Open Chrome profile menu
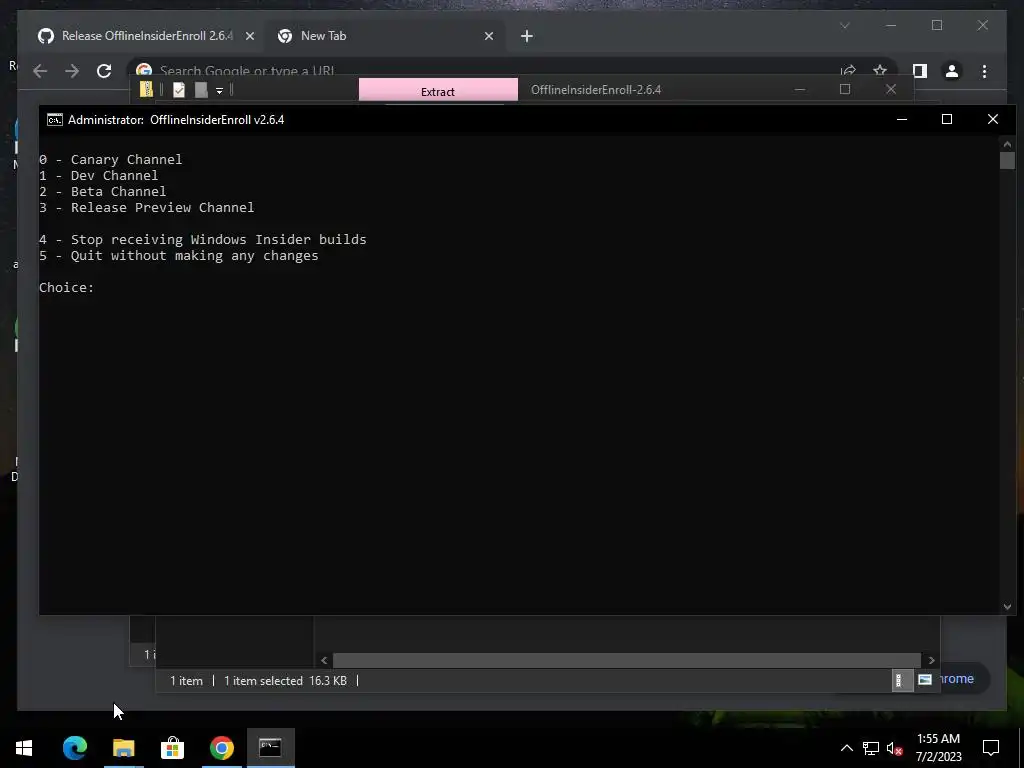 (x=952, y=71)
